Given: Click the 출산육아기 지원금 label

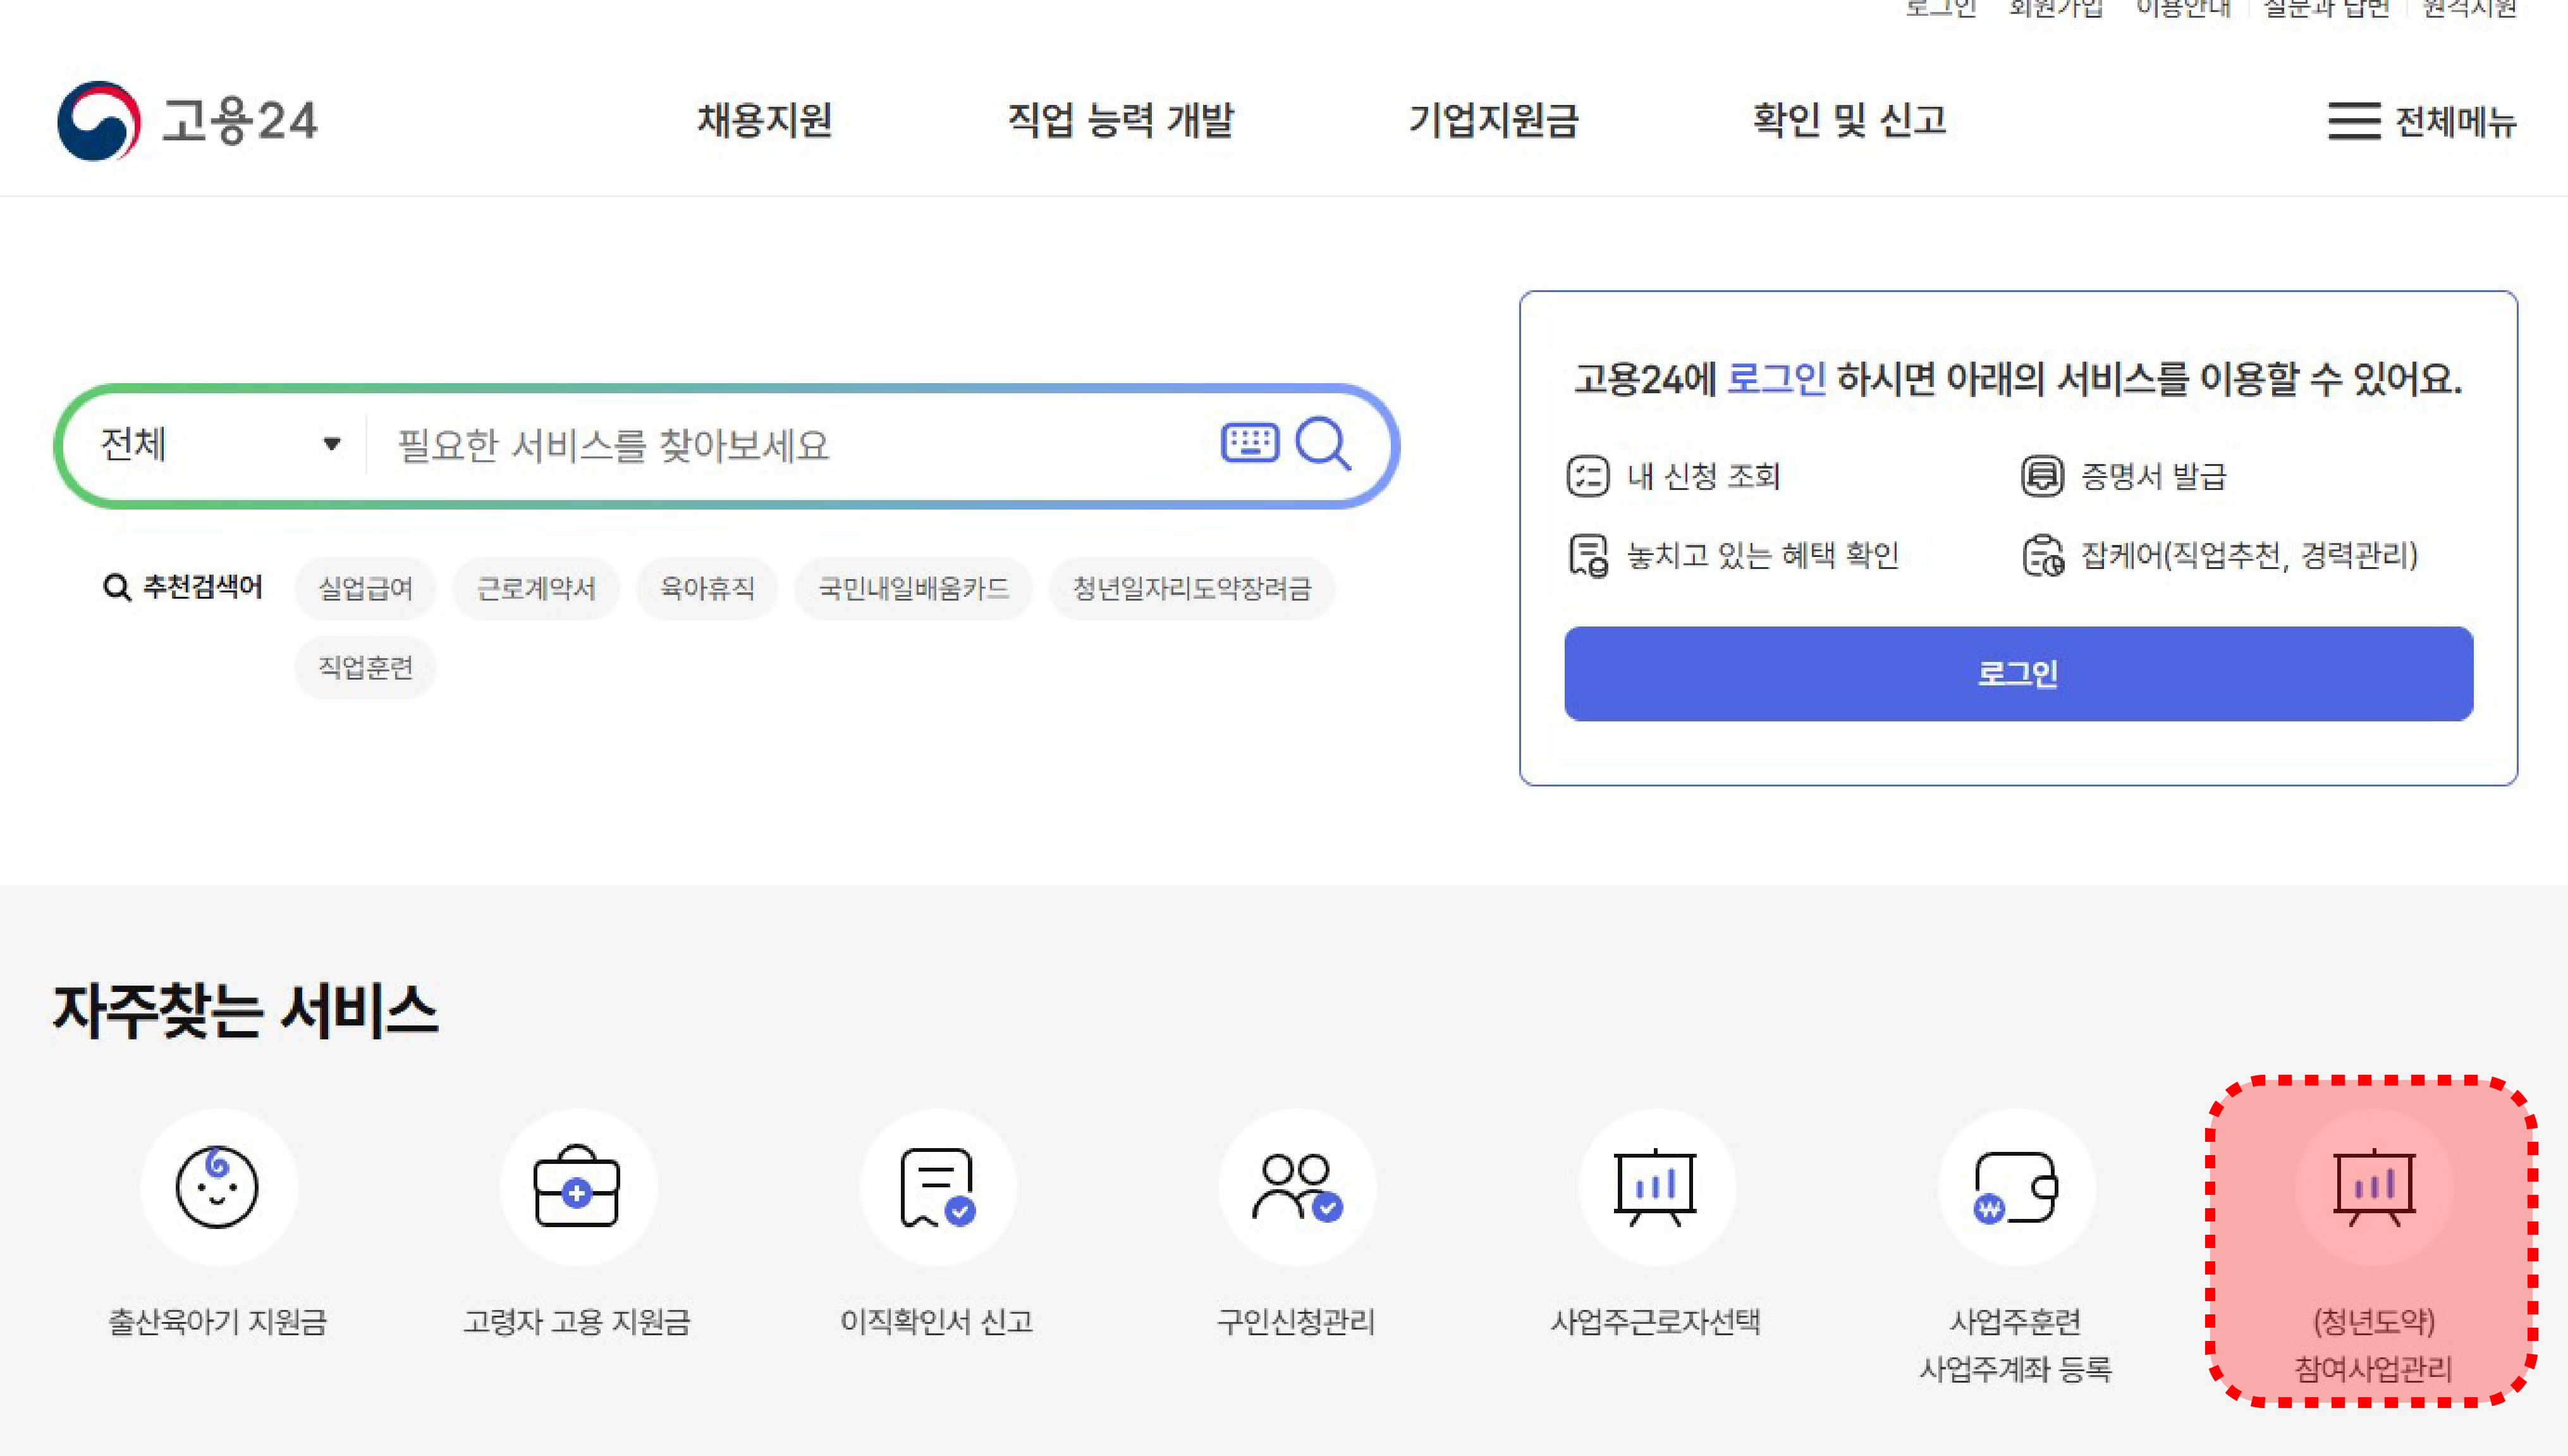Looking at the screenshot, I should (x=218, y=1322).
